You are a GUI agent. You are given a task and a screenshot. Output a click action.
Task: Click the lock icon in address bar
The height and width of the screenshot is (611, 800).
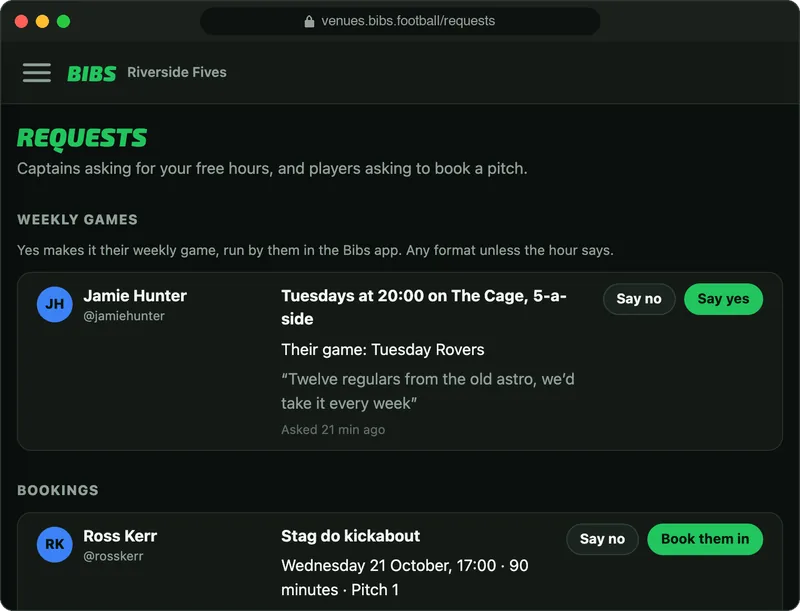pyautogui.click(x=309, y=21)
